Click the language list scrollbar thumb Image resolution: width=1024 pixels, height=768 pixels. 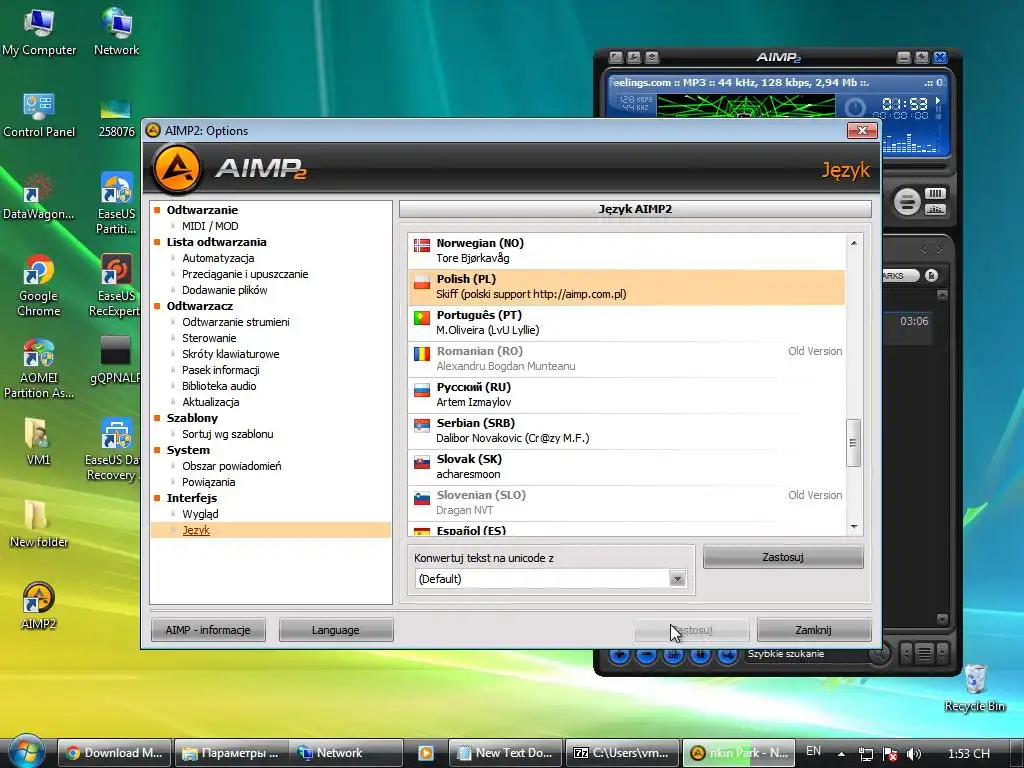click(854, 443)
